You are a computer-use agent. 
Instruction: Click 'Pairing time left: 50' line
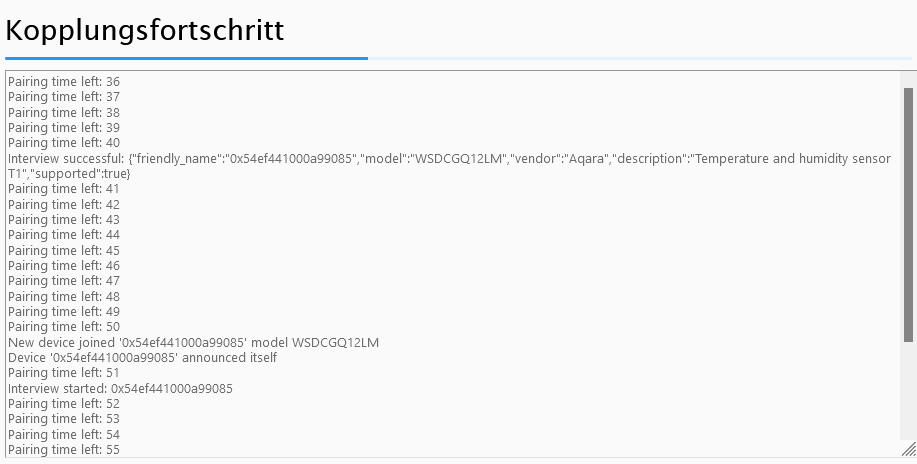[x=64, y=327]
